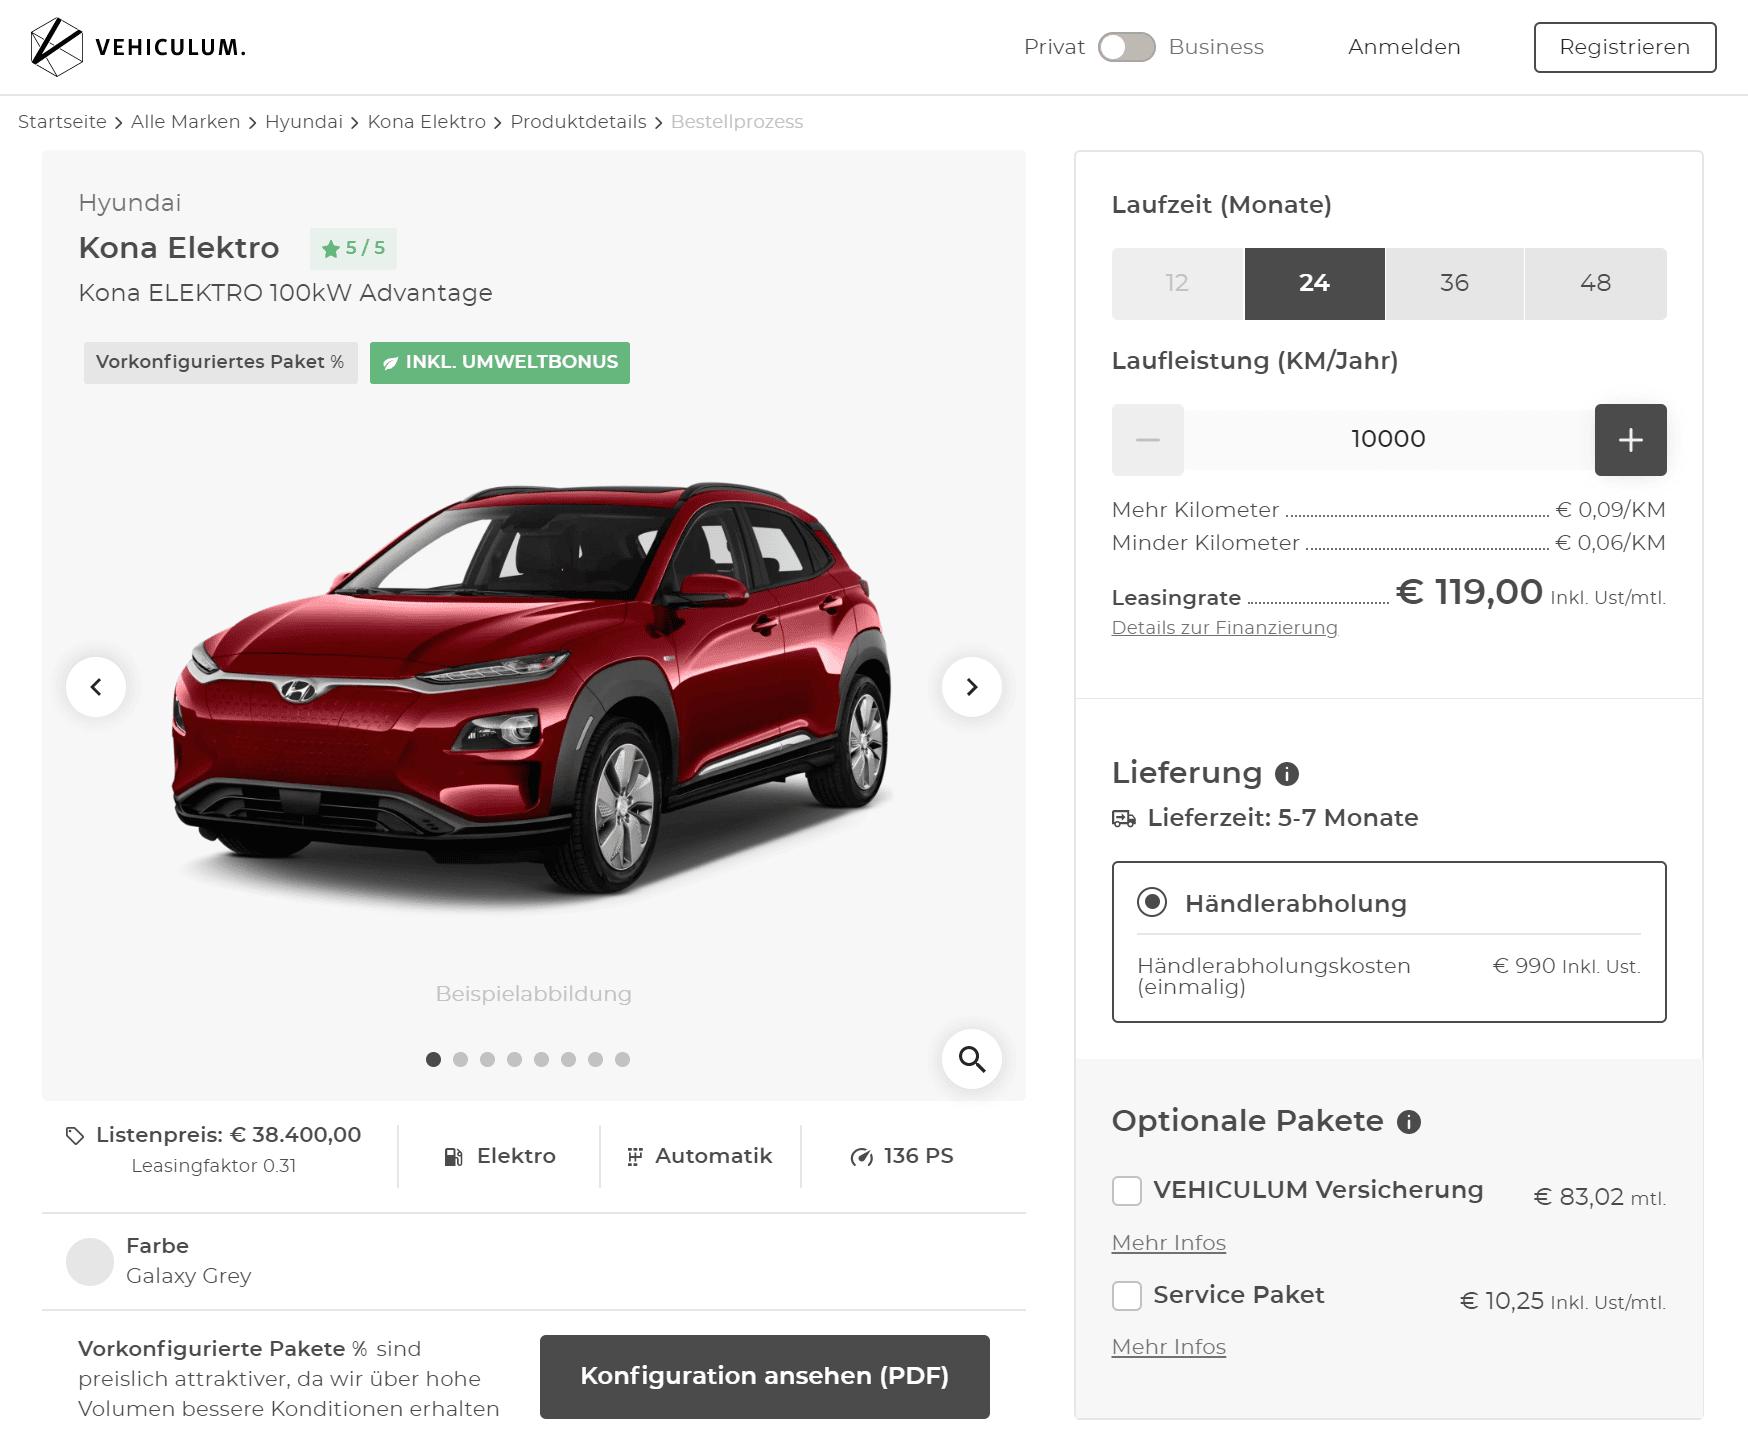Select the fourth carousel dot
The image size is (1748, 1441).
514,1059
